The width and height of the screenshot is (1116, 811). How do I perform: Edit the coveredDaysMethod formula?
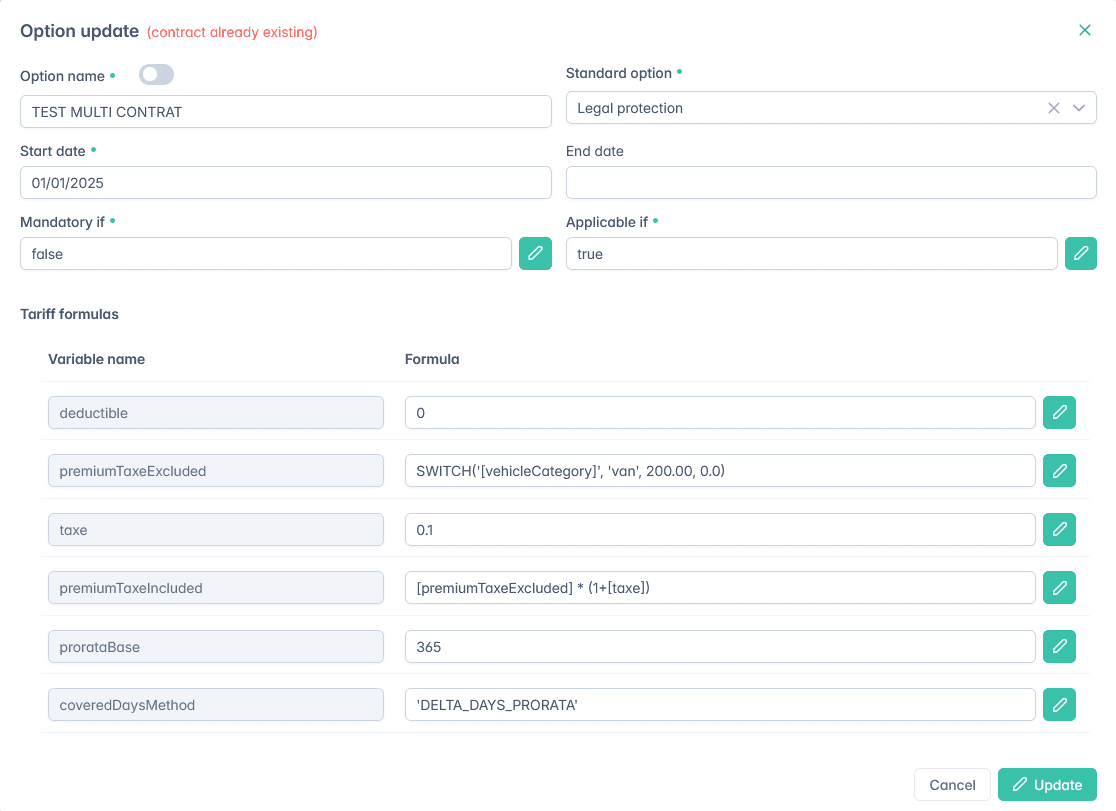tap(1059, 704)
